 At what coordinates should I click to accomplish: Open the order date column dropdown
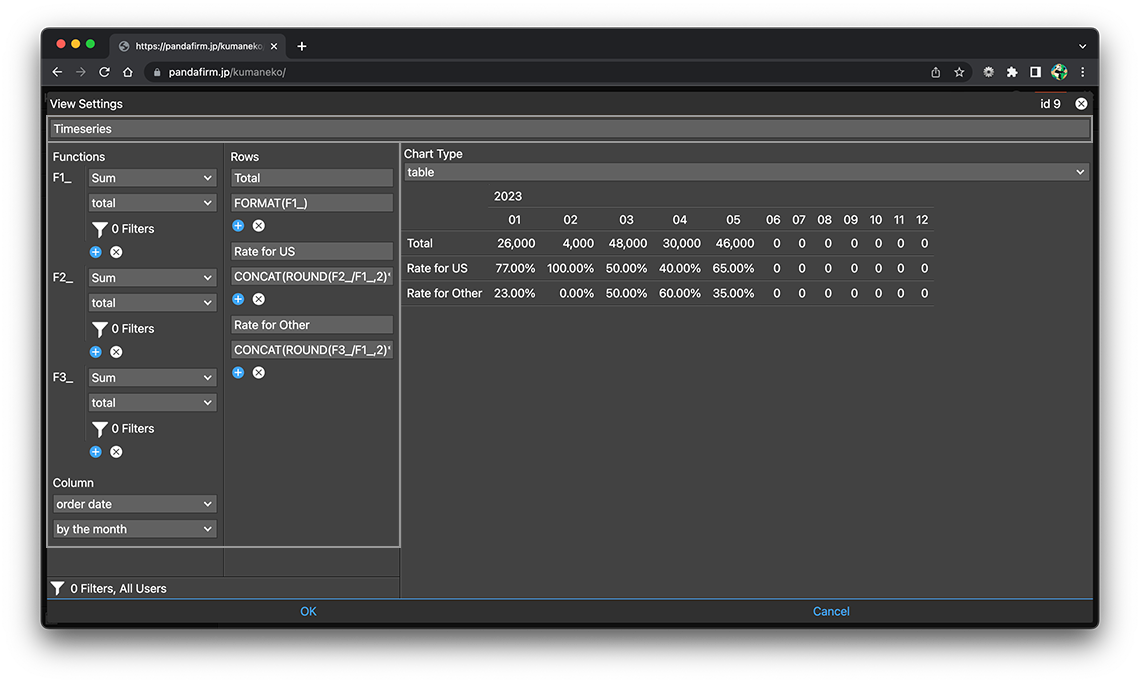(135, 504)
